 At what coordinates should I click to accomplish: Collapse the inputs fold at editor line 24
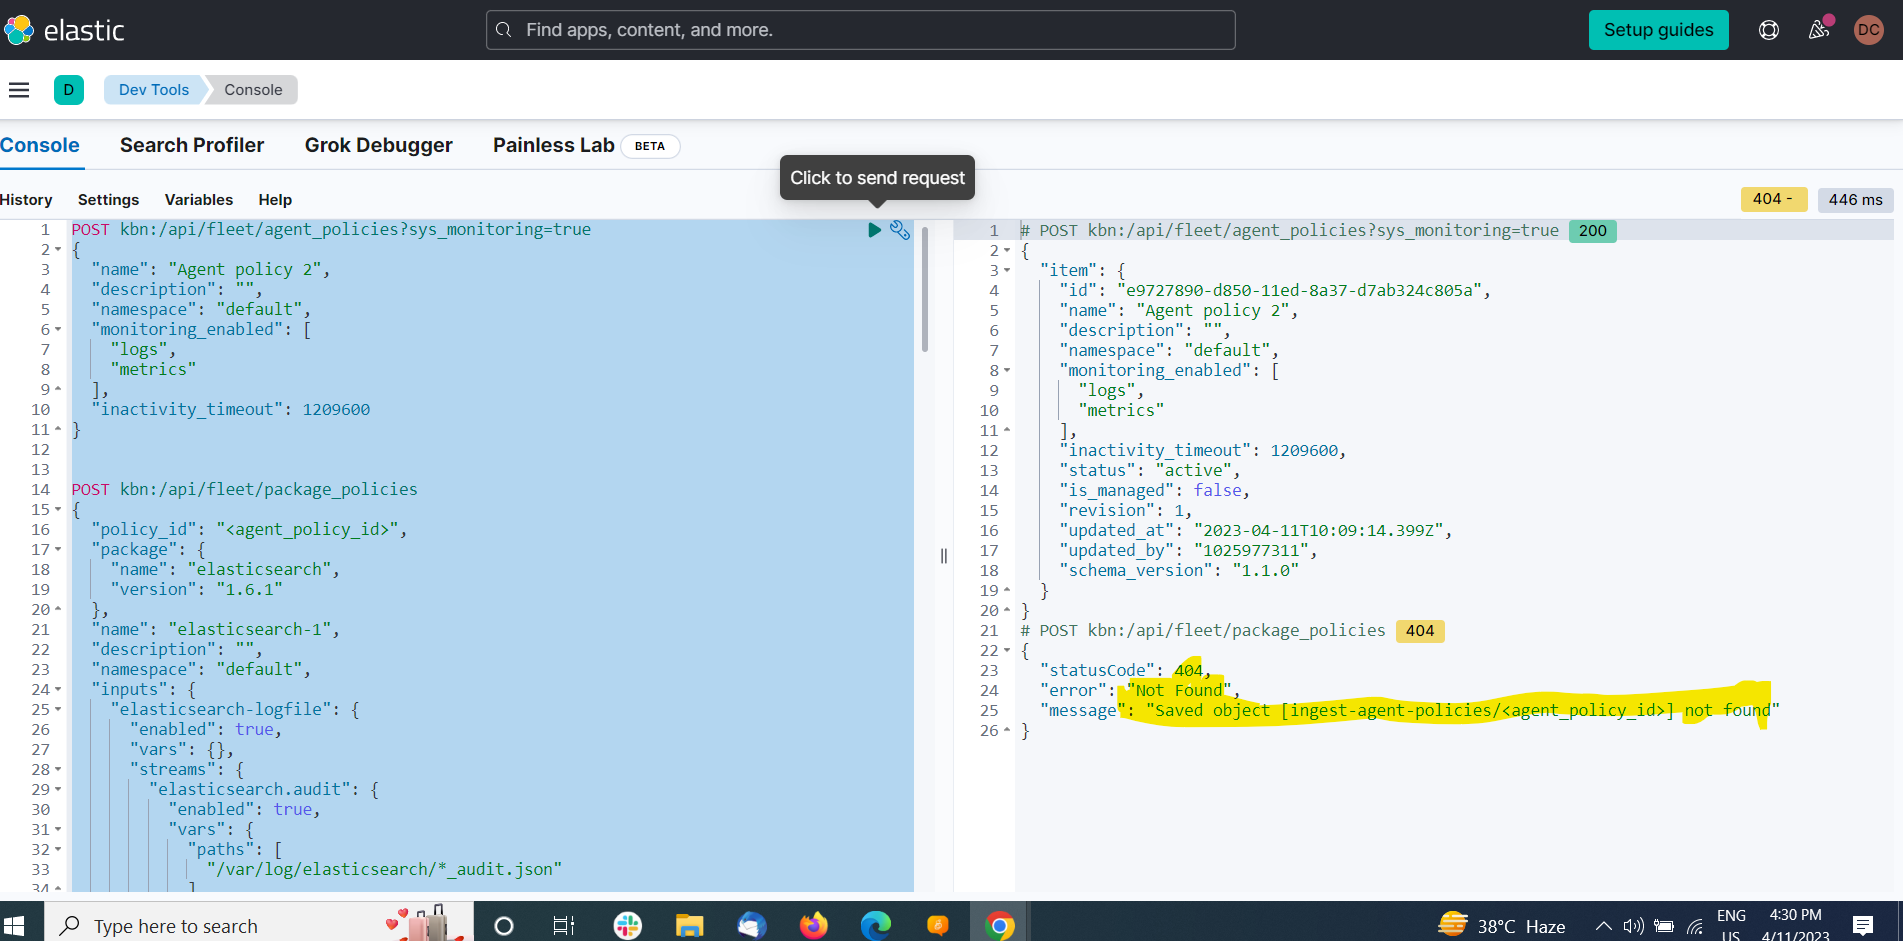(x=58, y=690)
